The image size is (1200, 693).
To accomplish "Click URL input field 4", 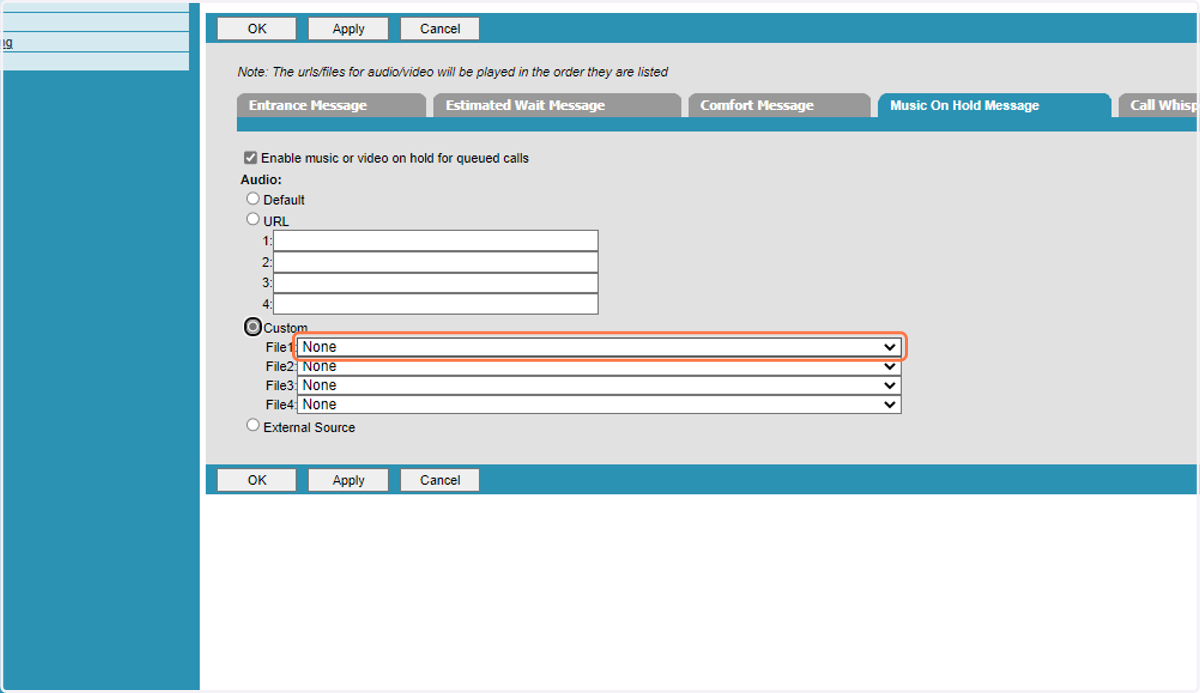I will click(x=436, y=304).
